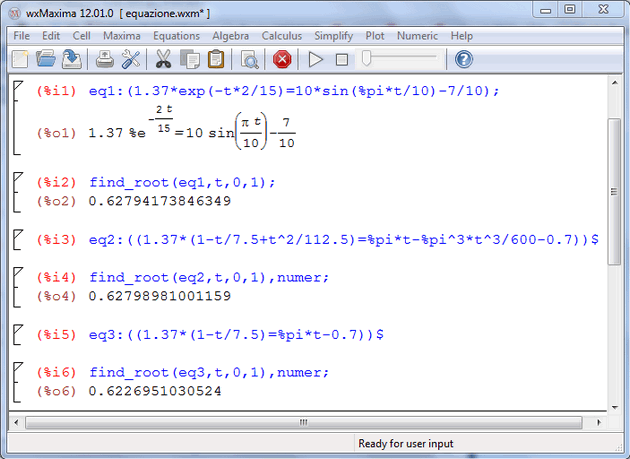Select output value 0.6226951030524
The width and height of the screenshot is (630, 459).
(x=155, y=391)
